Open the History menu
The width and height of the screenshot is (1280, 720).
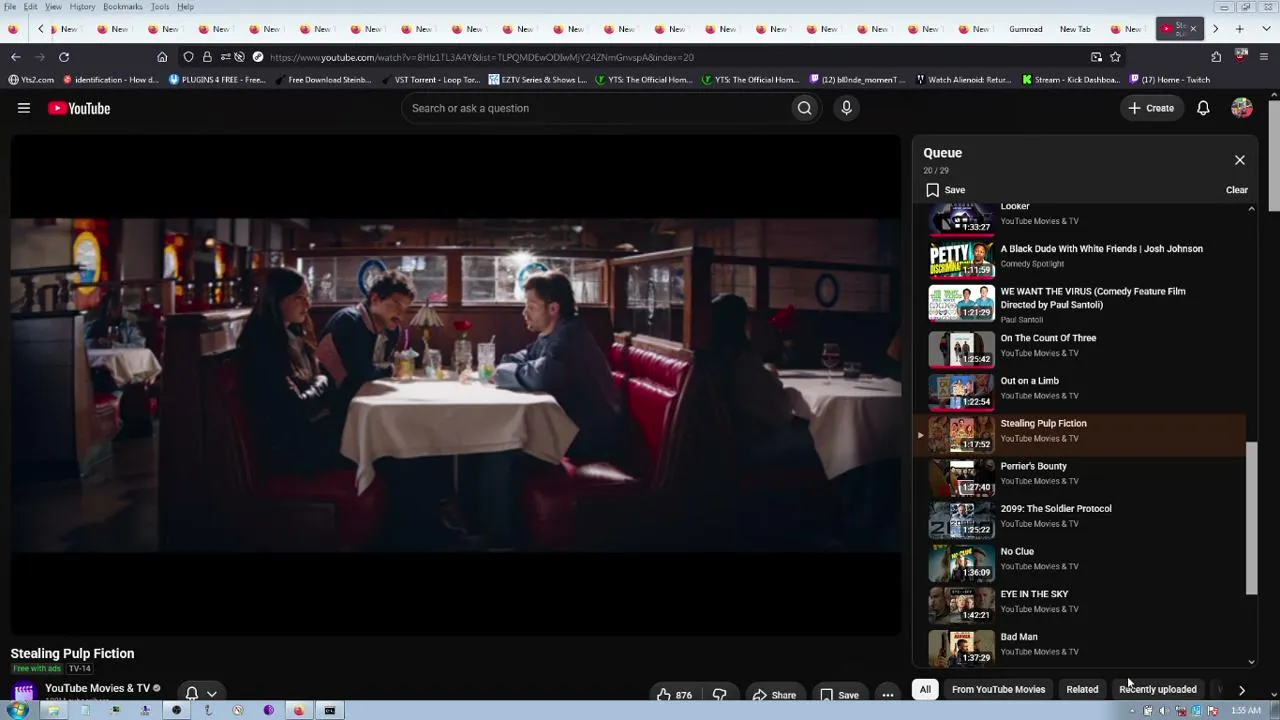82,7
